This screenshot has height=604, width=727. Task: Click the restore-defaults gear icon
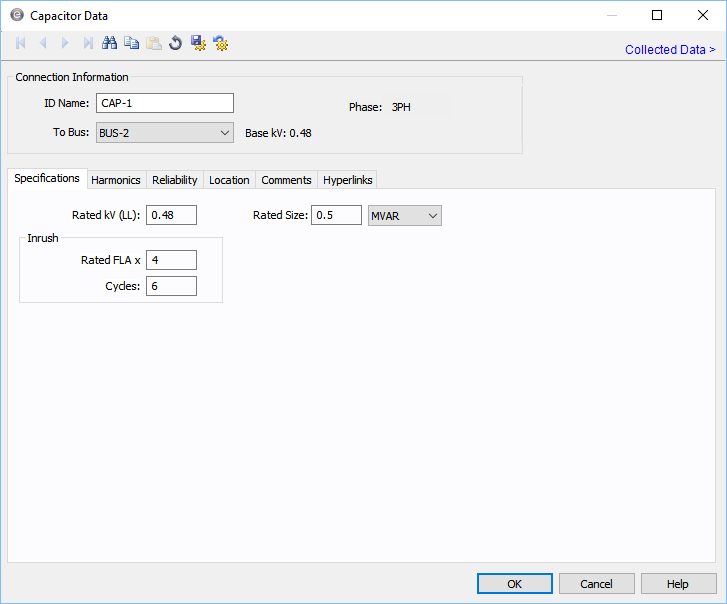220,43
